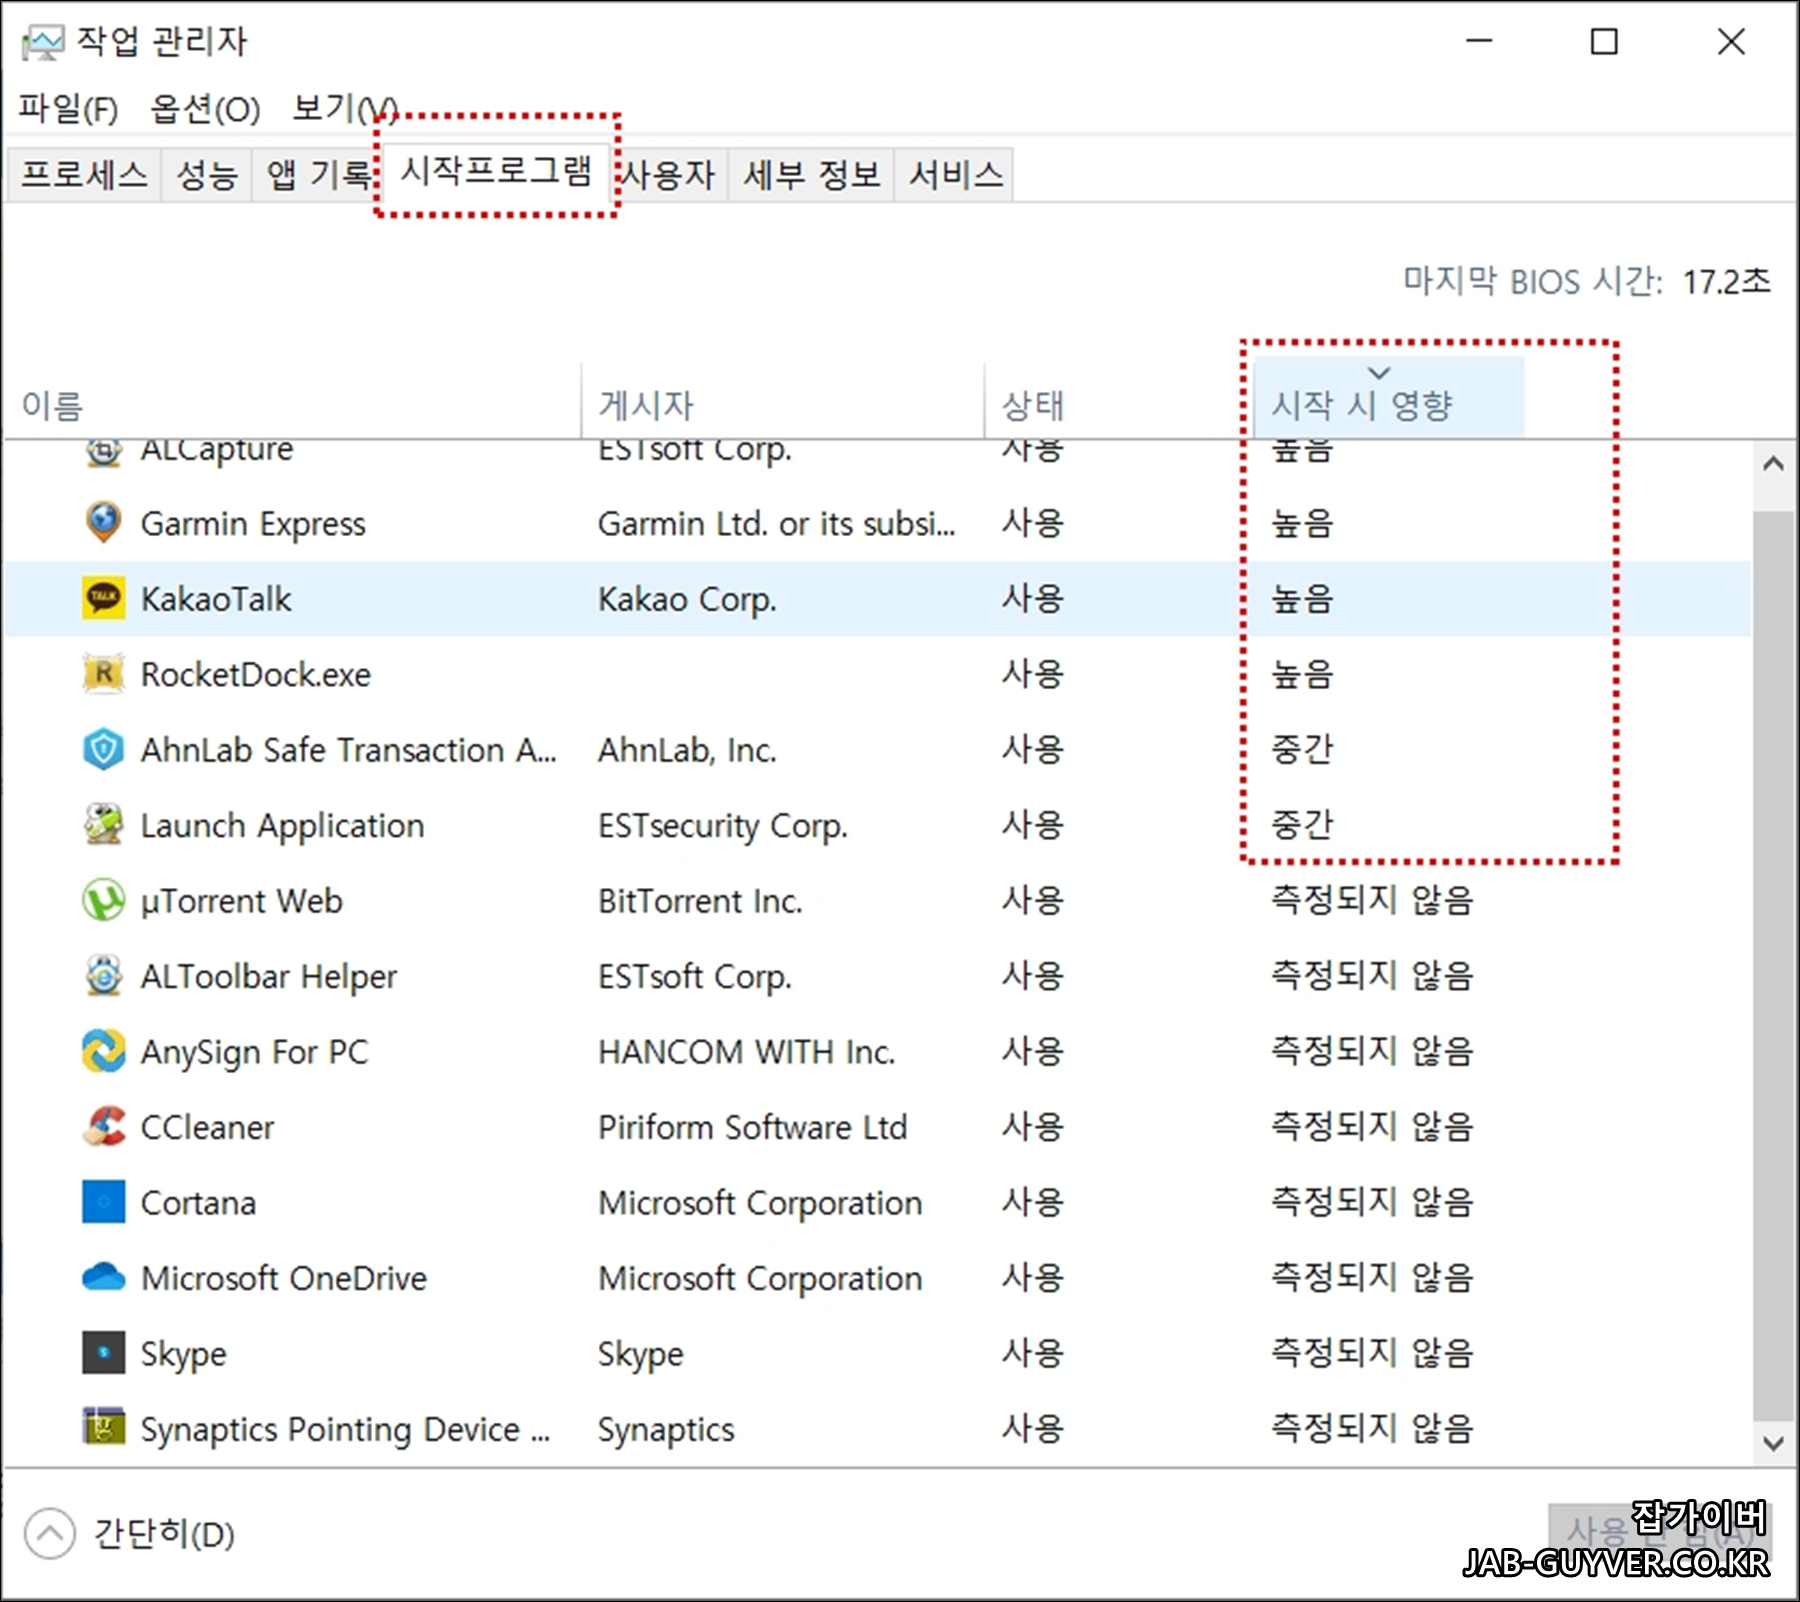Select the µTorrent Web row name

pos(241,901)
